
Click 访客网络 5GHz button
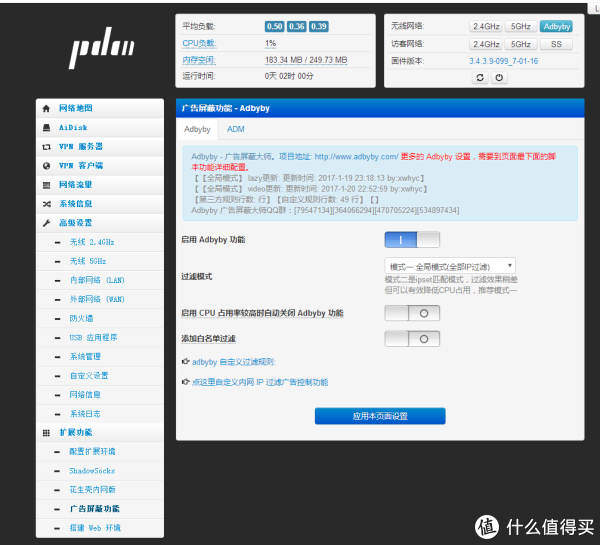[521, 44]
